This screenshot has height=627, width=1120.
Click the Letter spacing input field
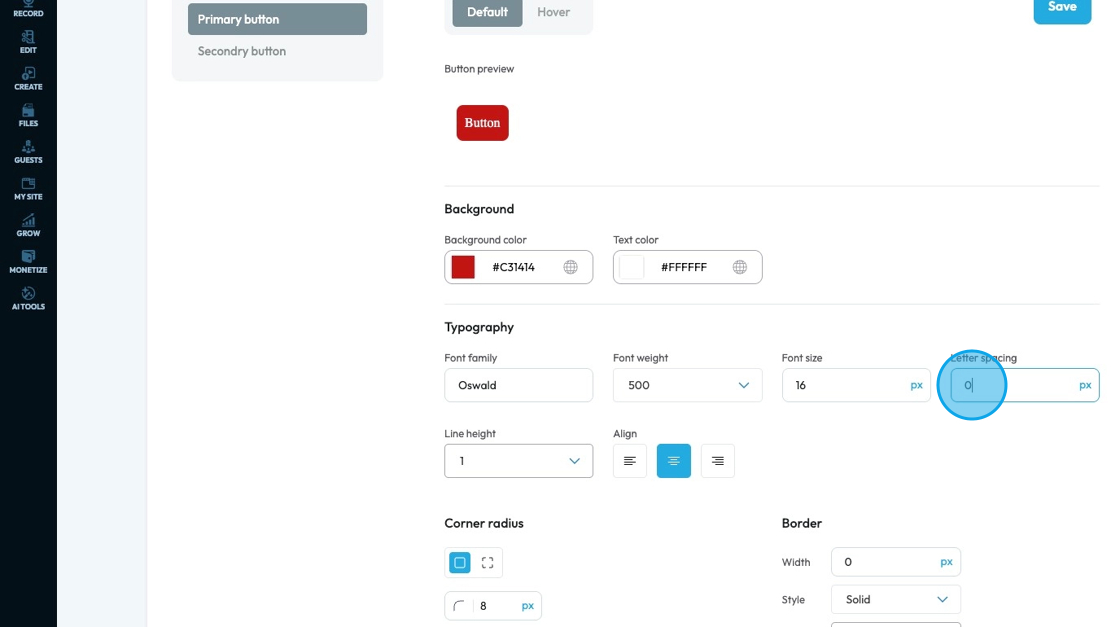pyautogui.click(x=1024, y=385)
